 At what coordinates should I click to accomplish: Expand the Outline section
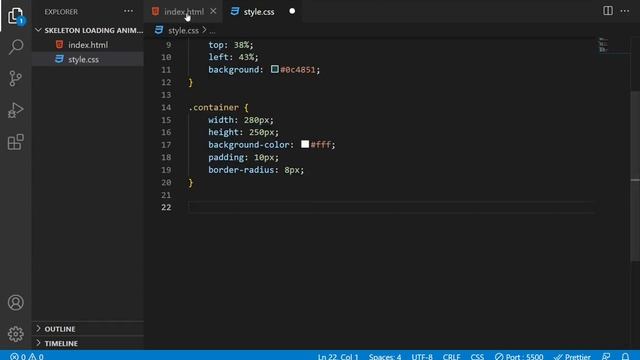click(x=88, y=329)
